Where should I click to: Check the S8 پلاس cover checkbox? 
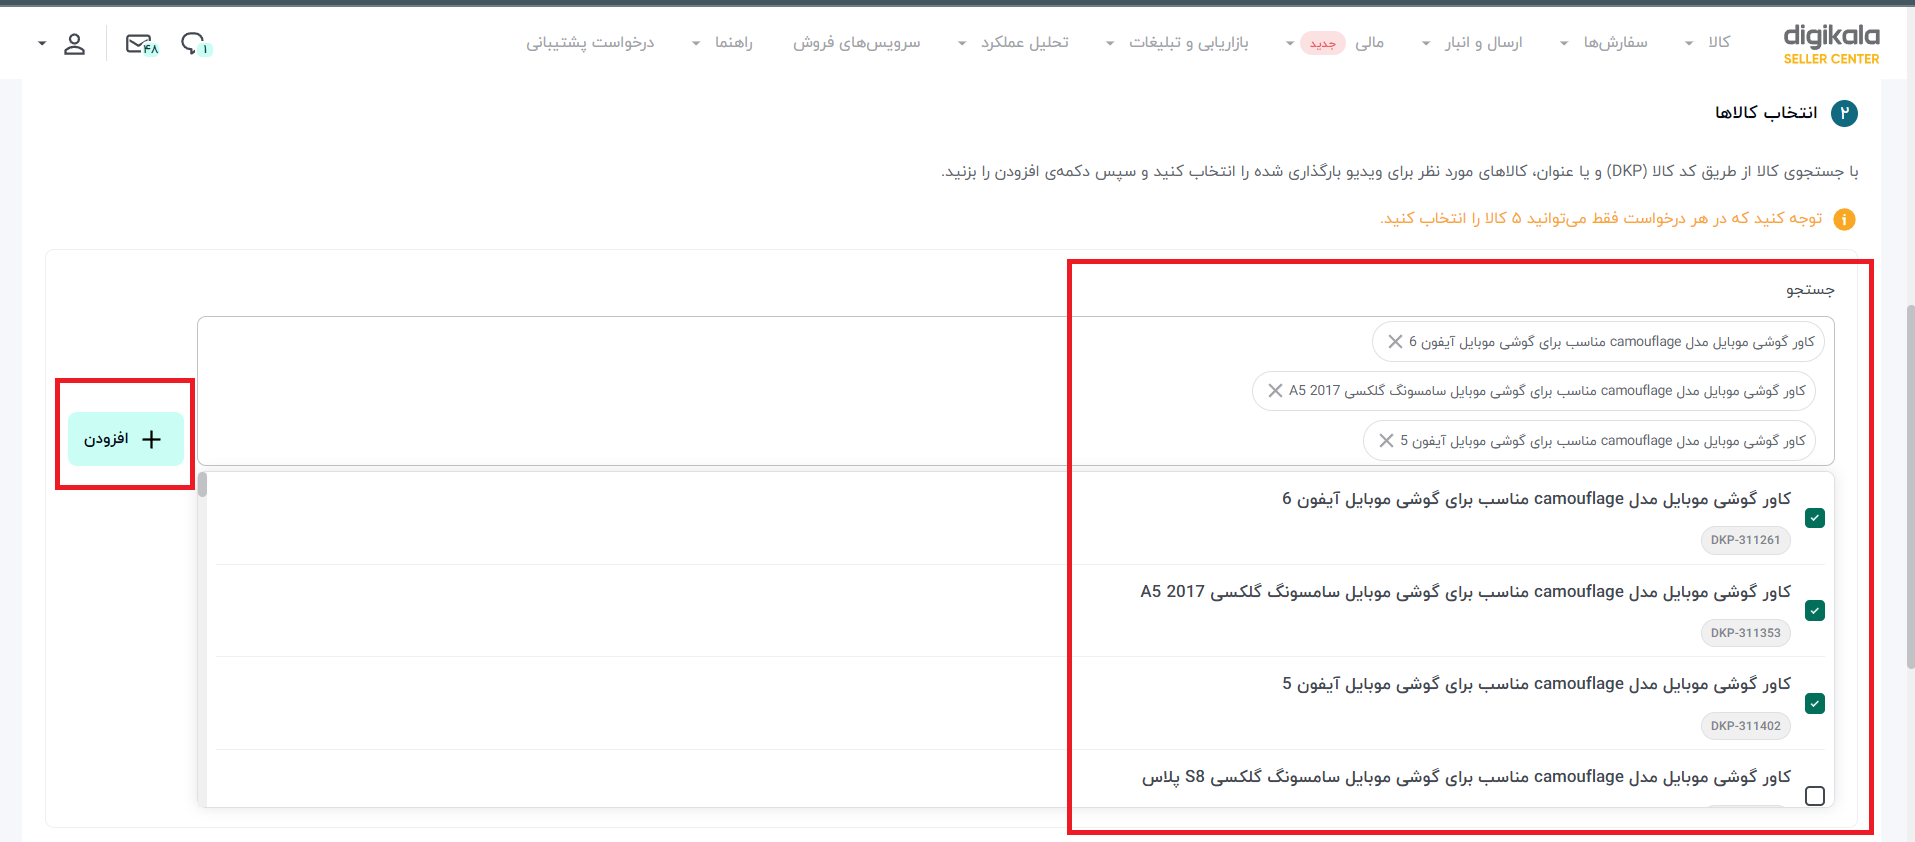(x=1815, y=796)
